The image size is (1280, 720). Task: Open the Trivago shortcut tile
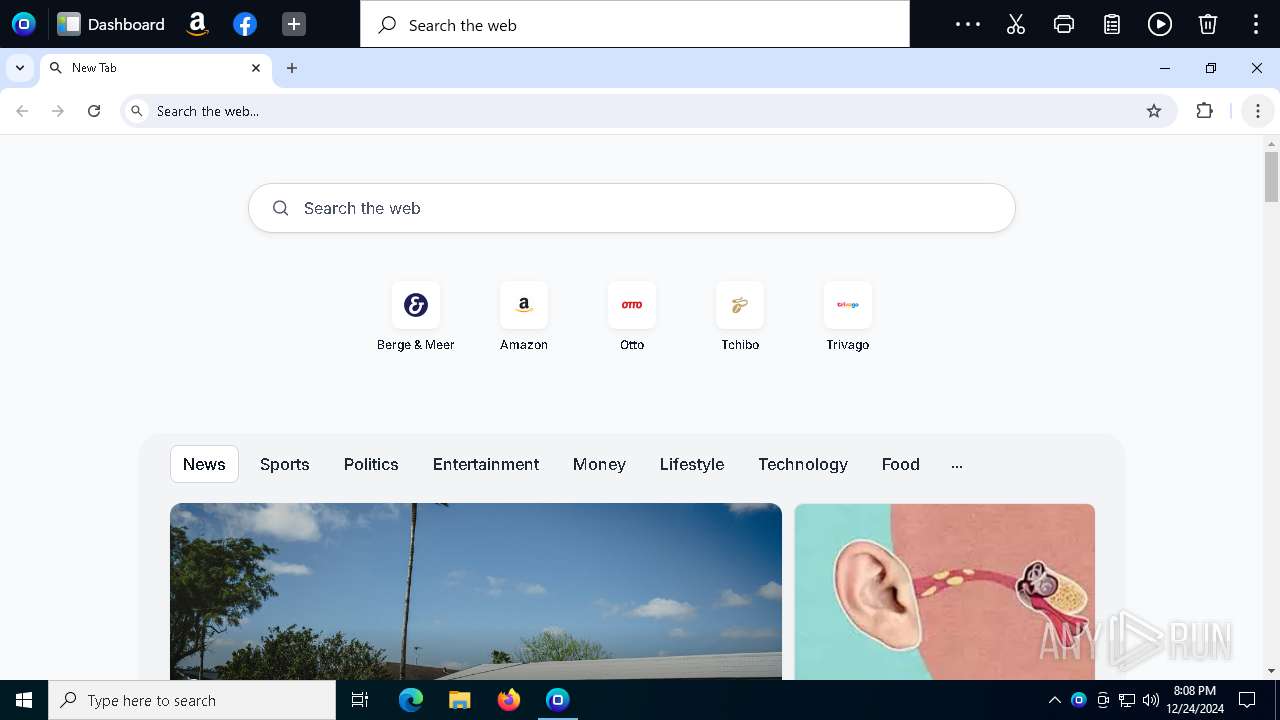click(848, 317)
